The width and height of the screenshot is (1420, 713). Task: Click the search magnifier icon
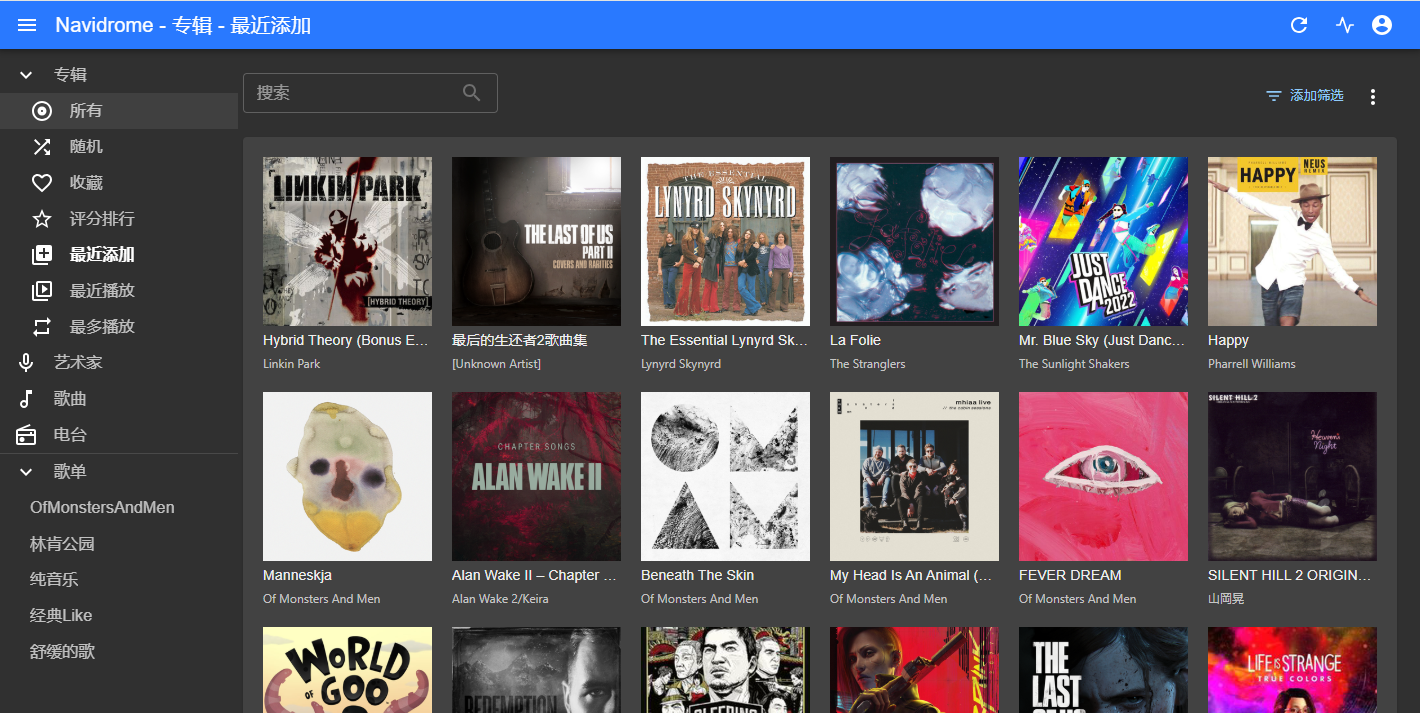tap(472, 93)
